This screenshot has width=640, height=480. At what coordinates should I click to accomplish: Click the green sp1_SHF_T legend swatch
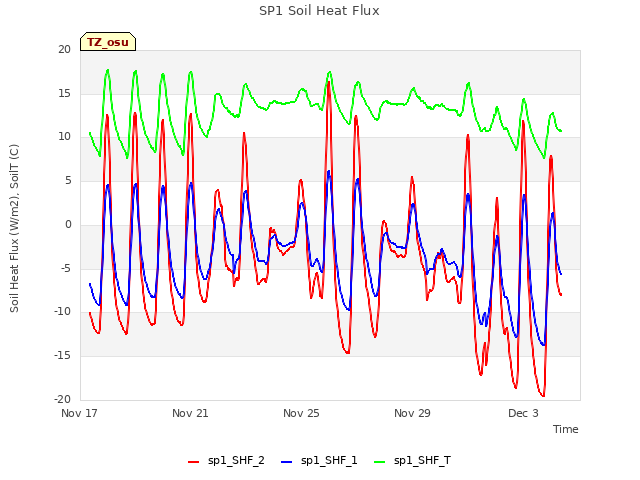click(x=380, y=462)
